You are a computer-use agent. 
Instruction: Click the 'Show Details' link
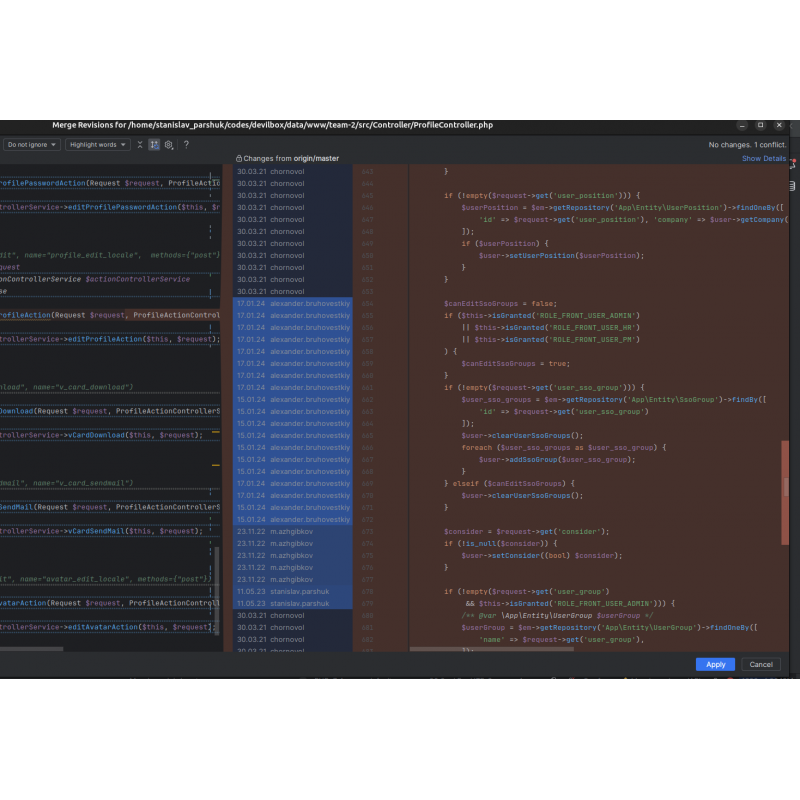click(763, 159)
